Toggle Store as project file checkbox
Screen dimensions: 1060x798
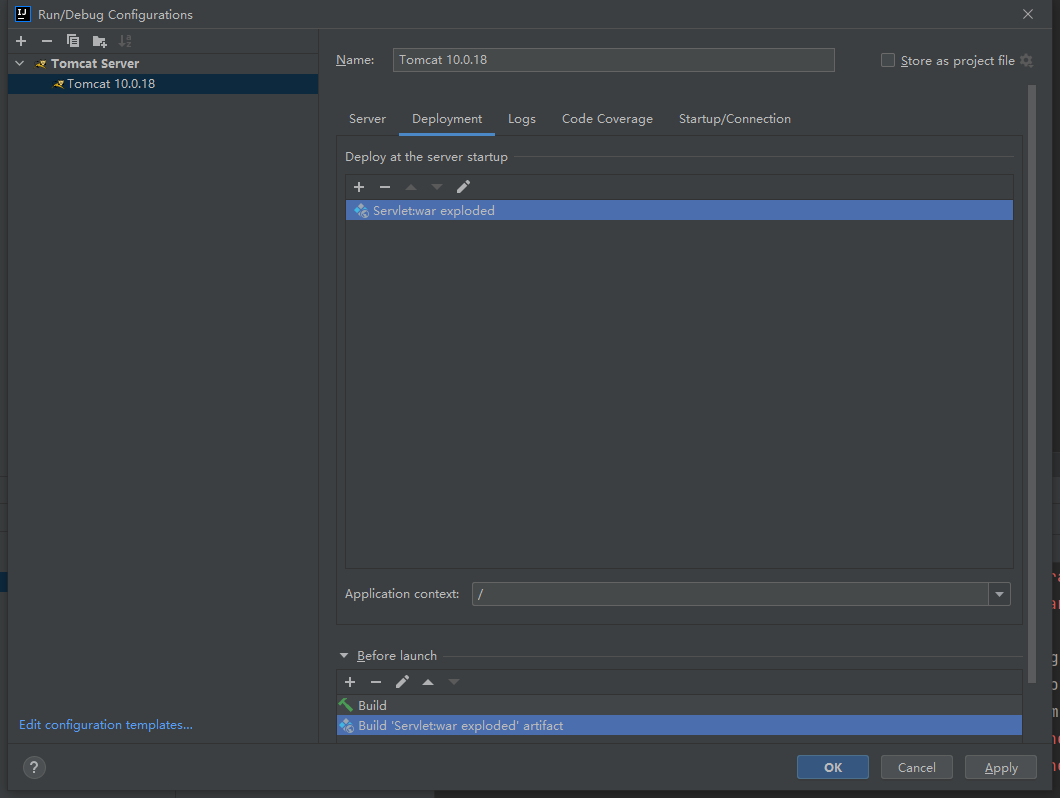tap(888, 60)
